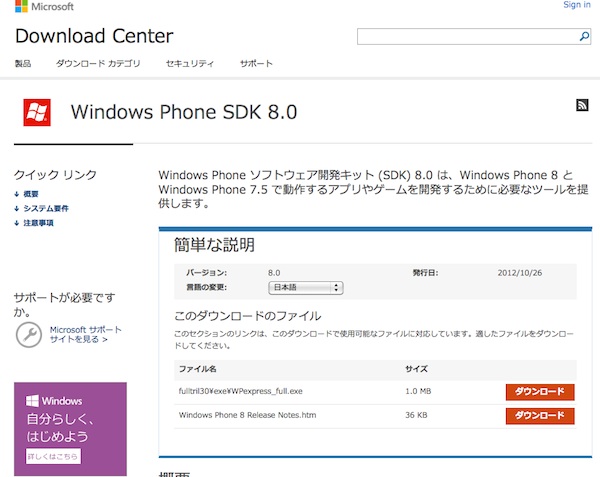Select the セキュリティ menu item
Screen dimensions: 600x477
tap(190, 64)
